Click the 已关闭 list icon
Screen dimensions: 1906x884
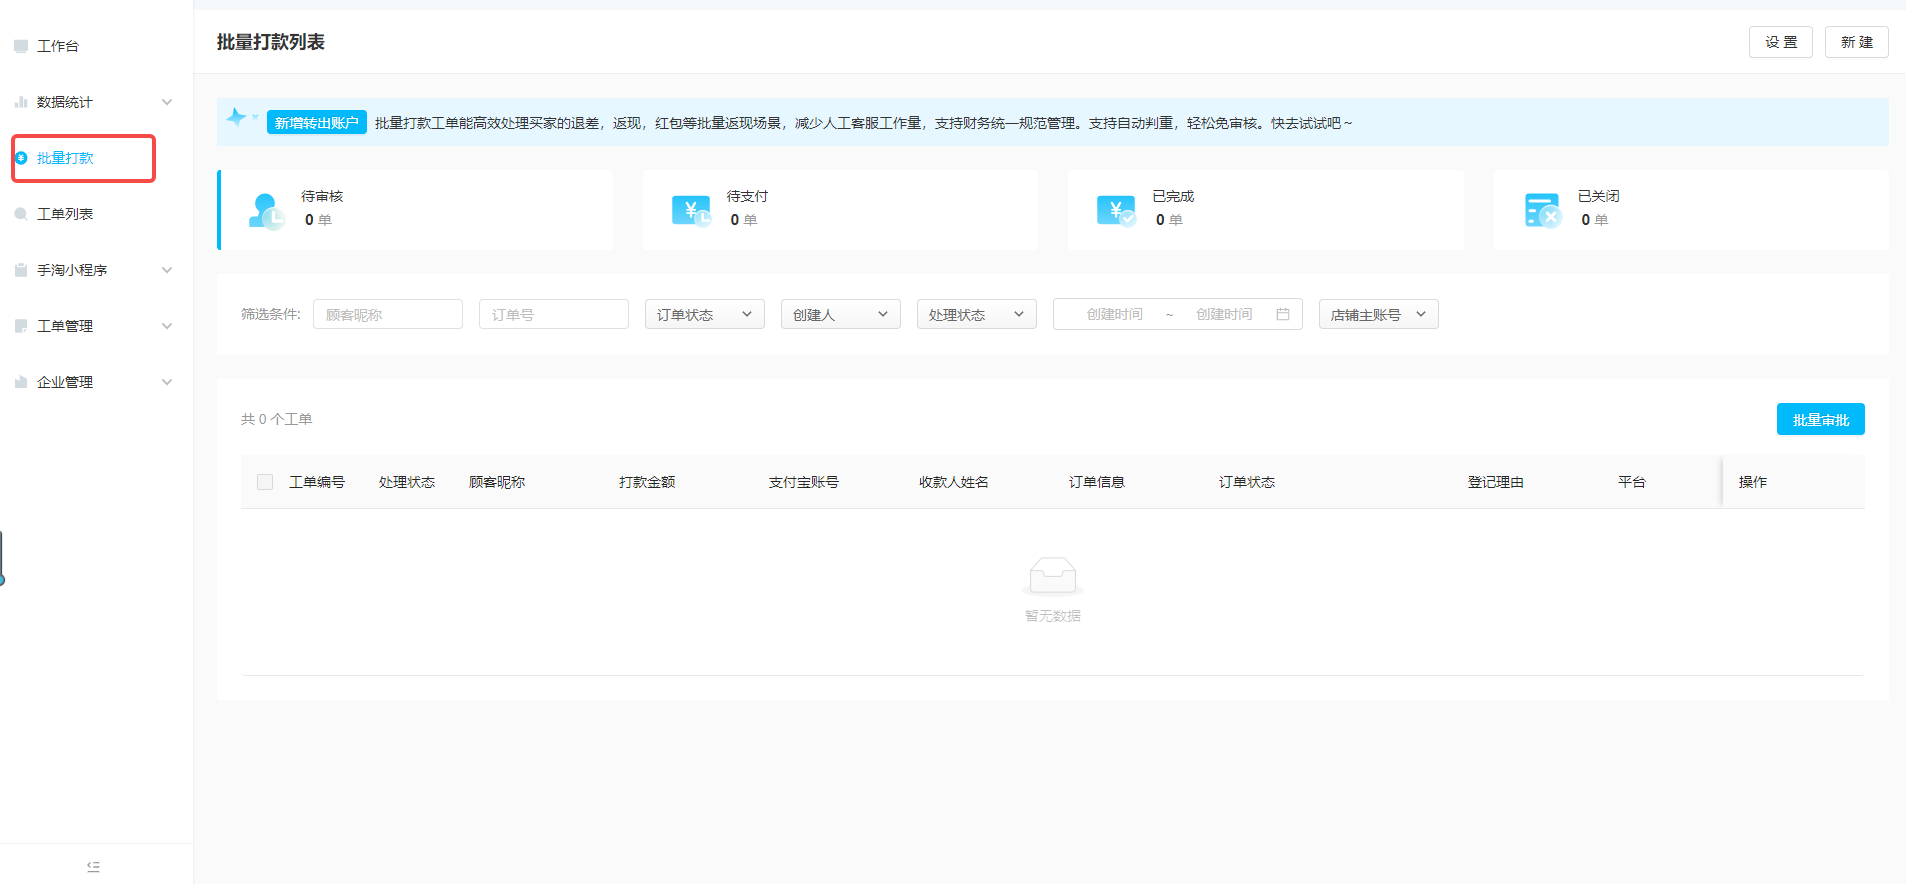click(x=1542, y=211)
